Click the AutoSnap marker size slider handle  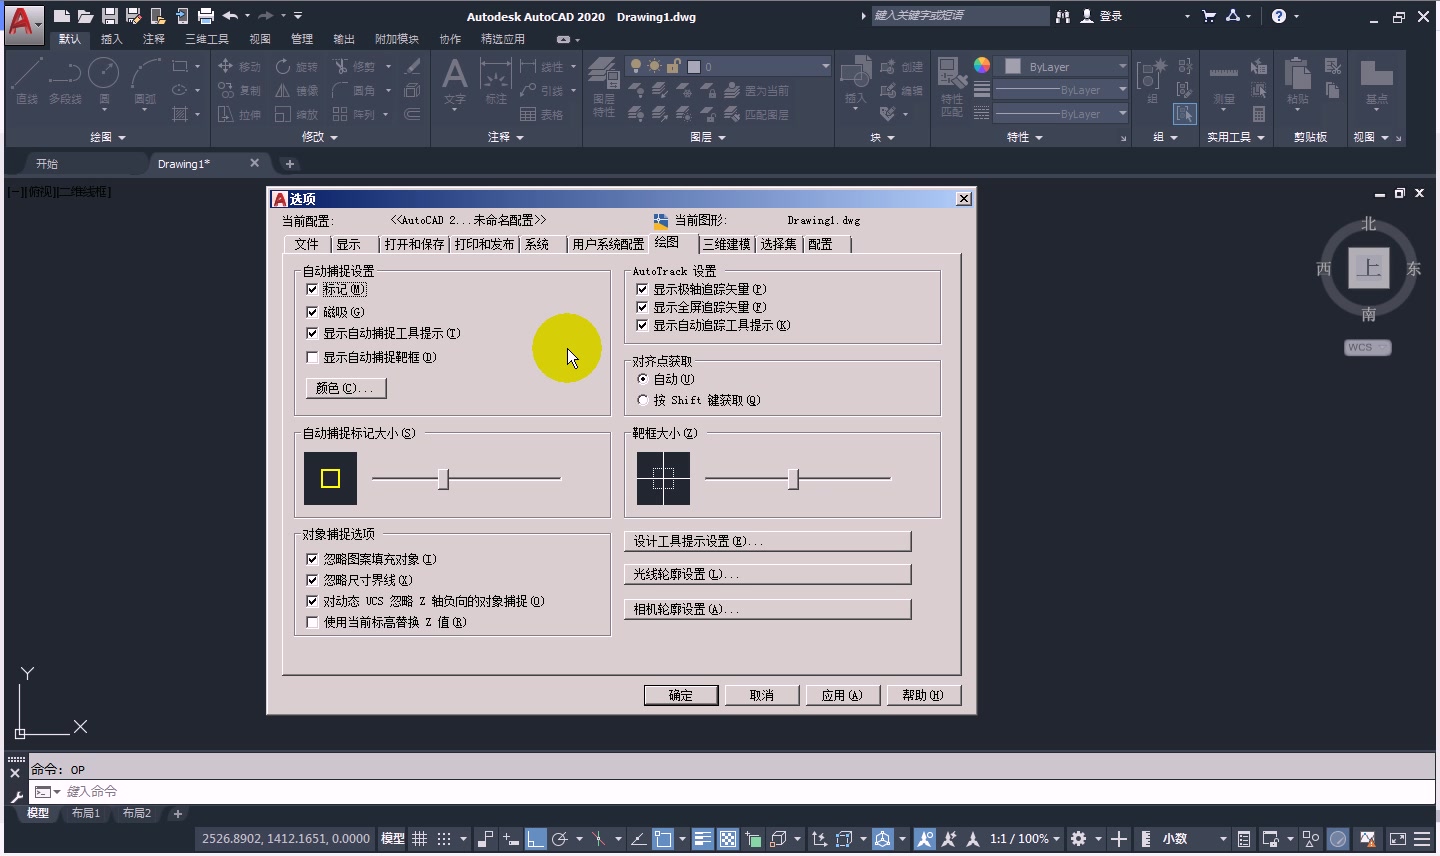(443, 479)
